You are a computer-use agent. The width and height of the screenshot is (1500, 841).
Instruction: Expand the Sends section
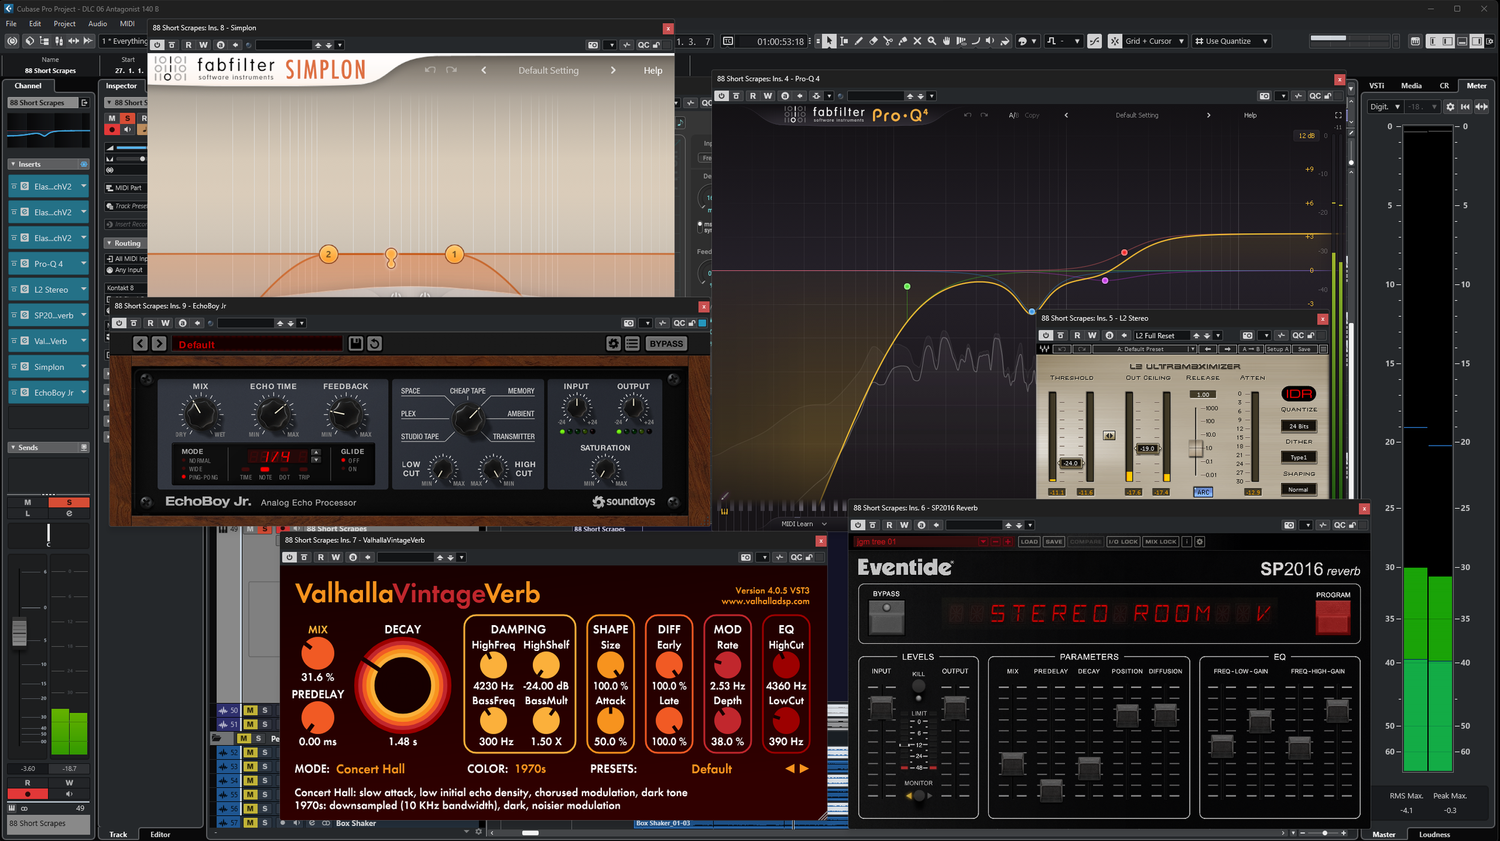point(13,447)
